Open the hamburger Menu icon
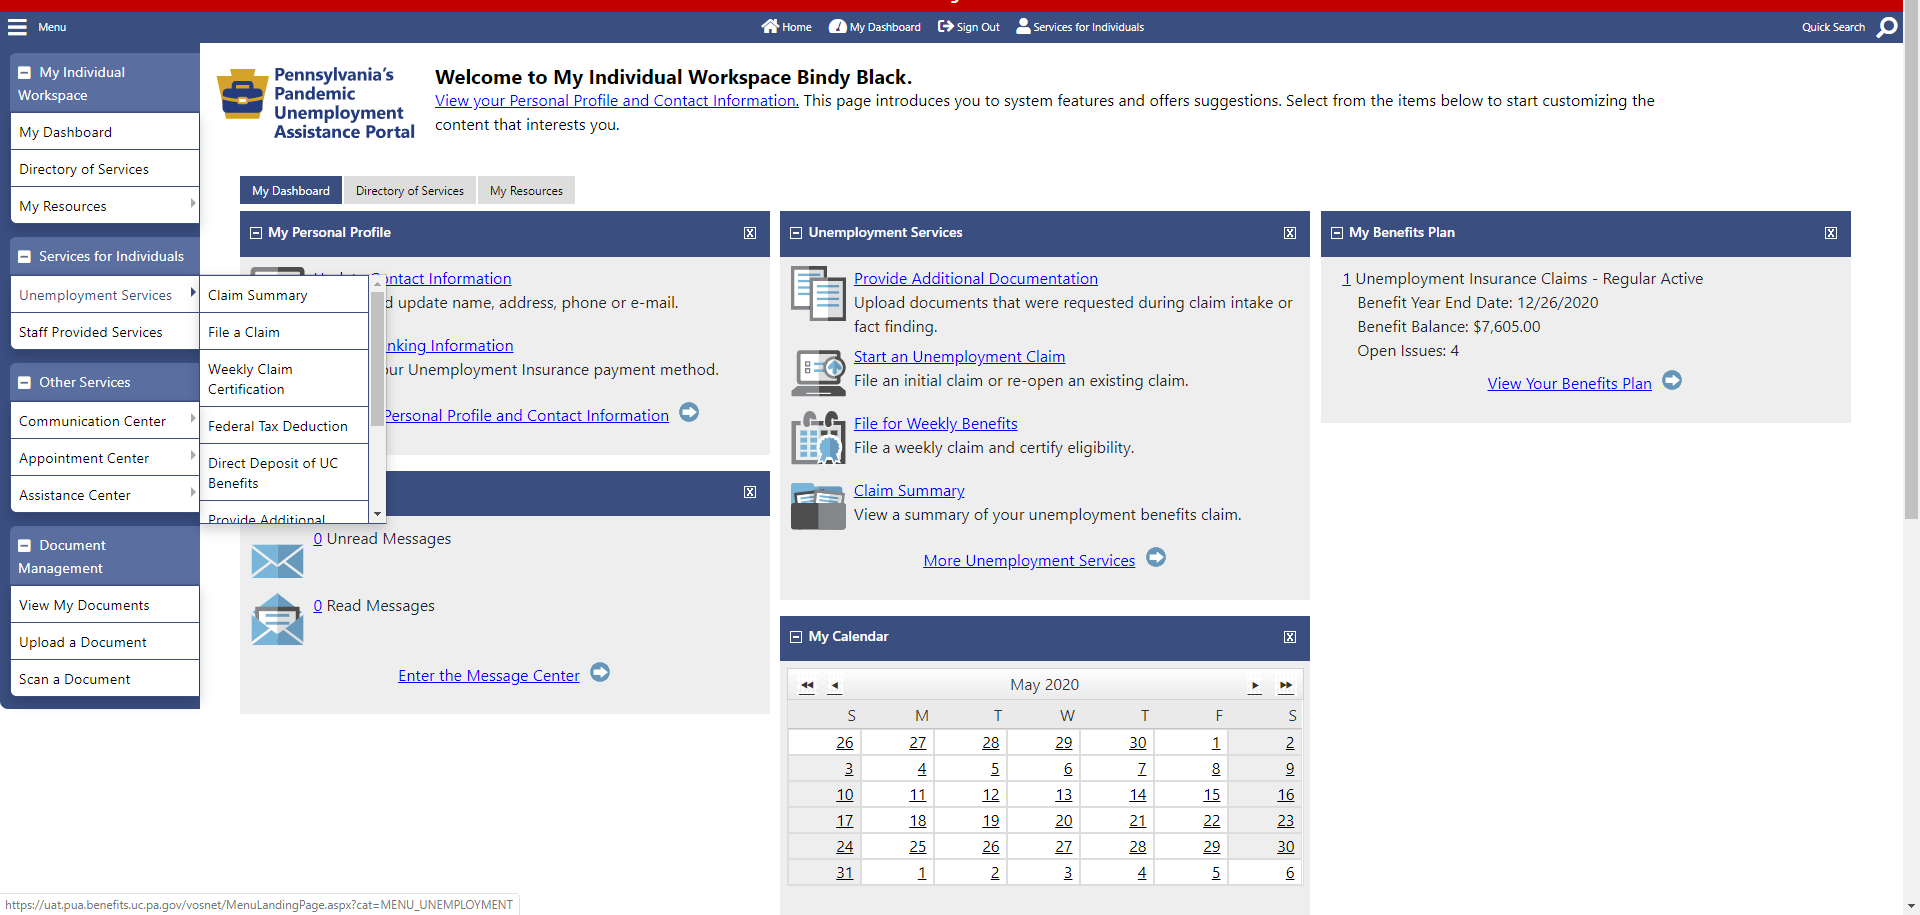The height and width of the screenshot is (915, 1920). click(x=17, y=27)
